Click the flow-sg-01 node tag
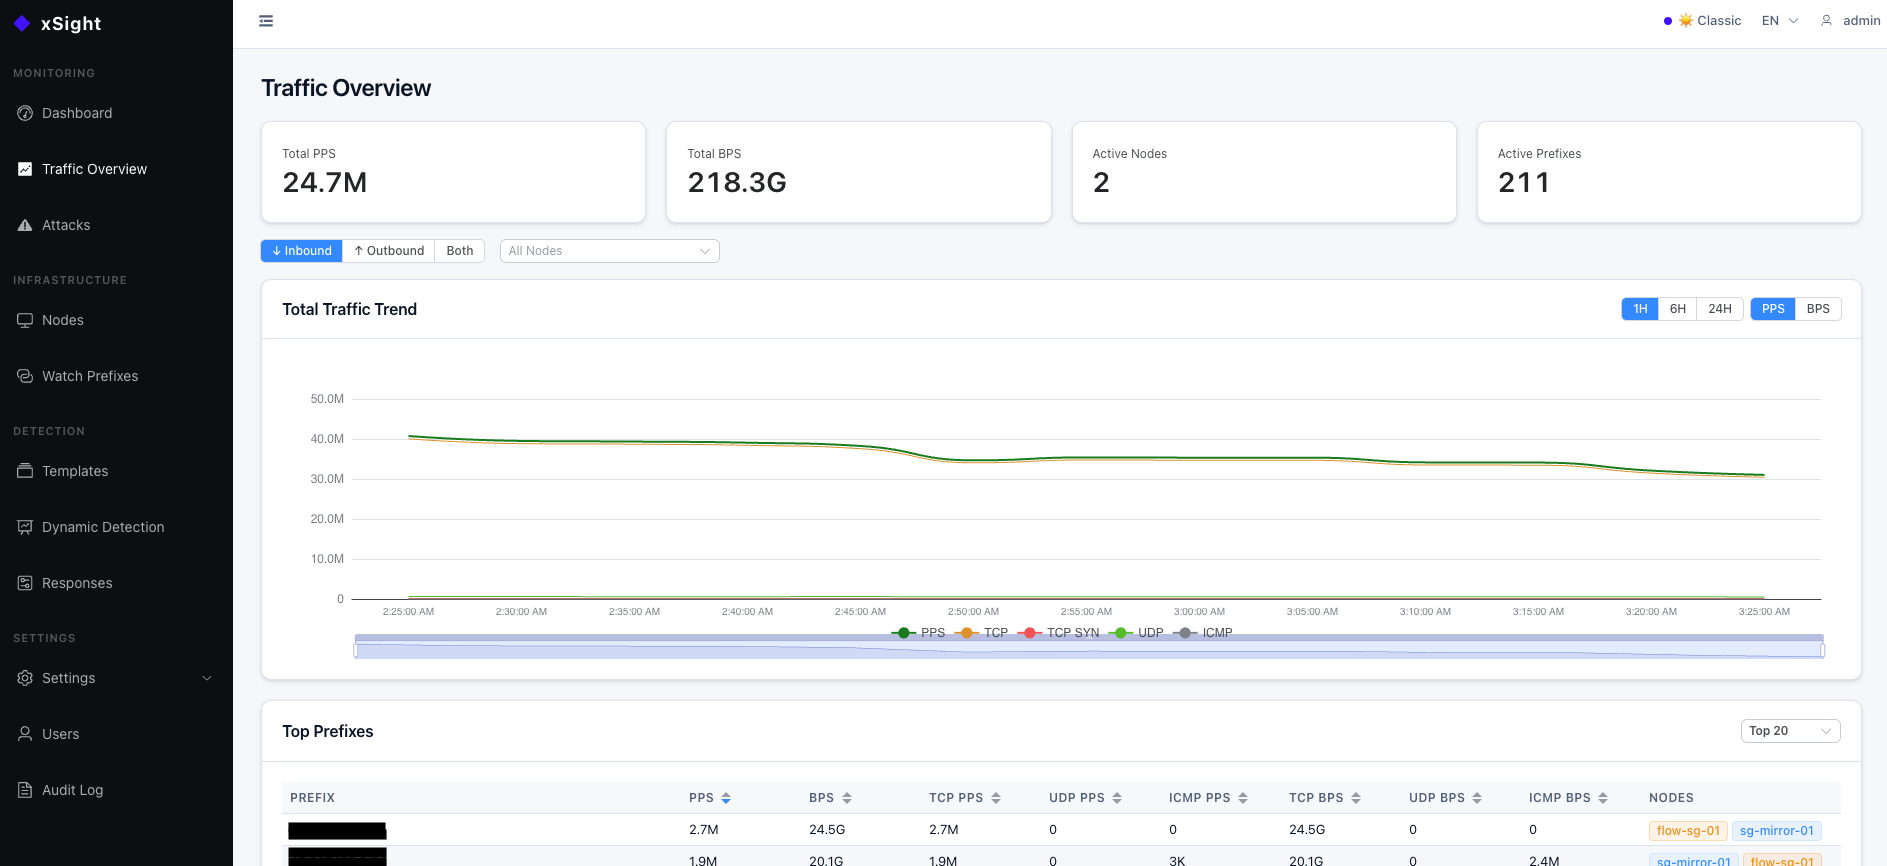 1687,831
